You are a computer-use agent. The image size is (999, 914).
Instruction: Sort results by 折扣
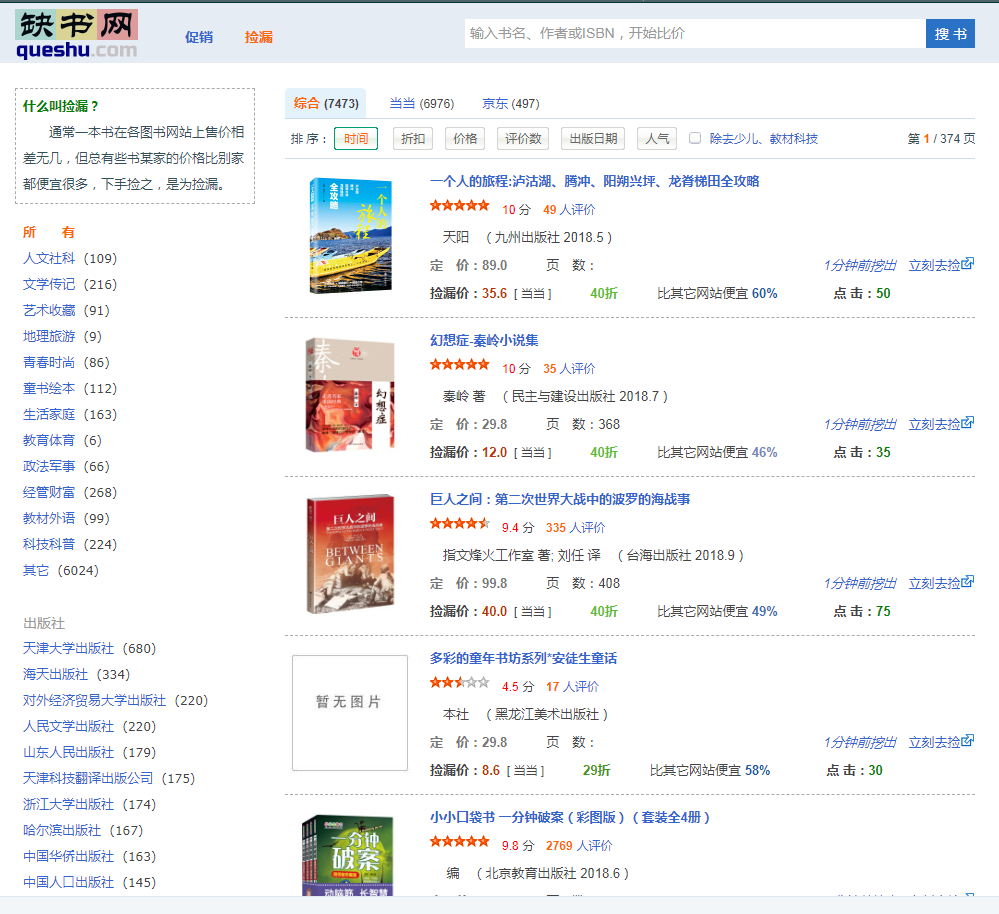coord(412,138)
